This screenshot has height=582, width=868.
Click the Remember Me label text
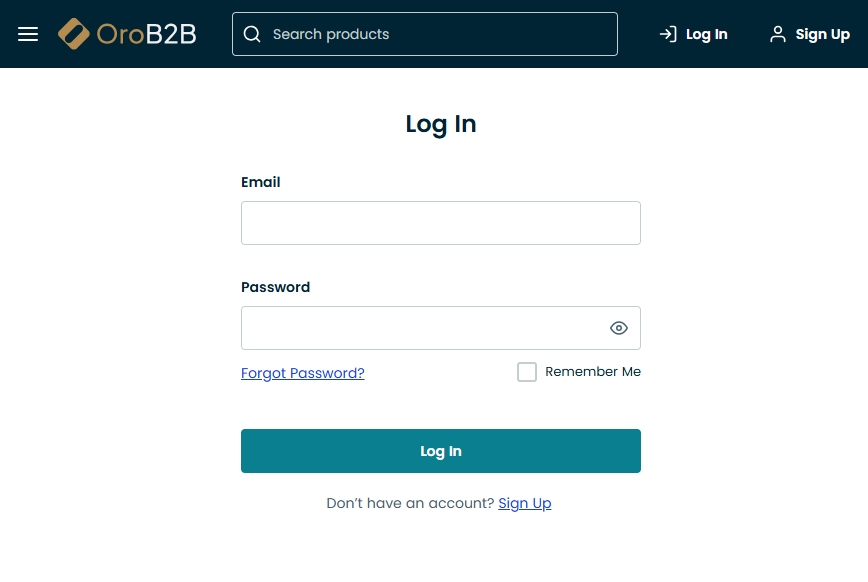click(592, 372)
